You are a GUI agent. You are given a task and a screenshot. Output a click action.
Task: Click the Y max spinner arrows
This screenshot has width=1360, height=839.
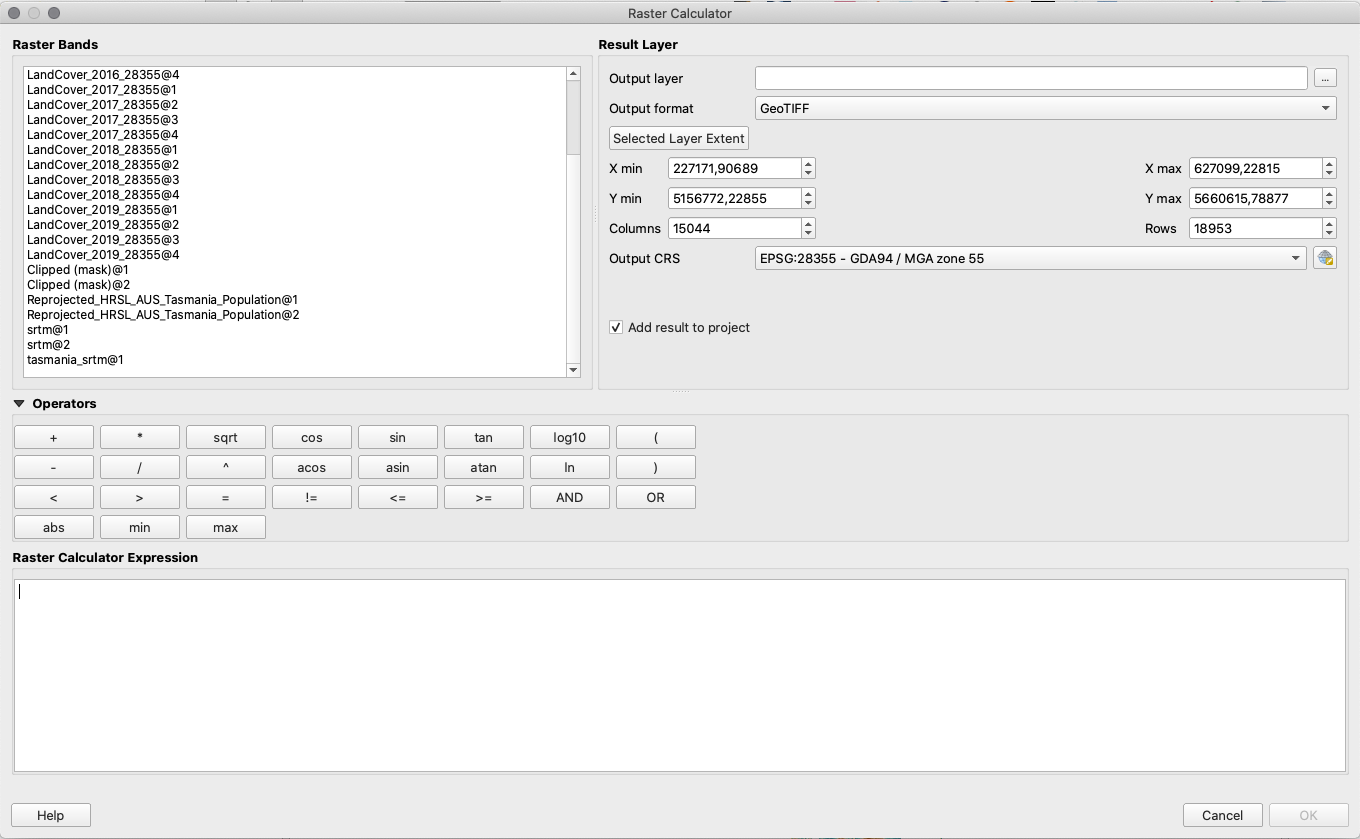click(1329, 198)
